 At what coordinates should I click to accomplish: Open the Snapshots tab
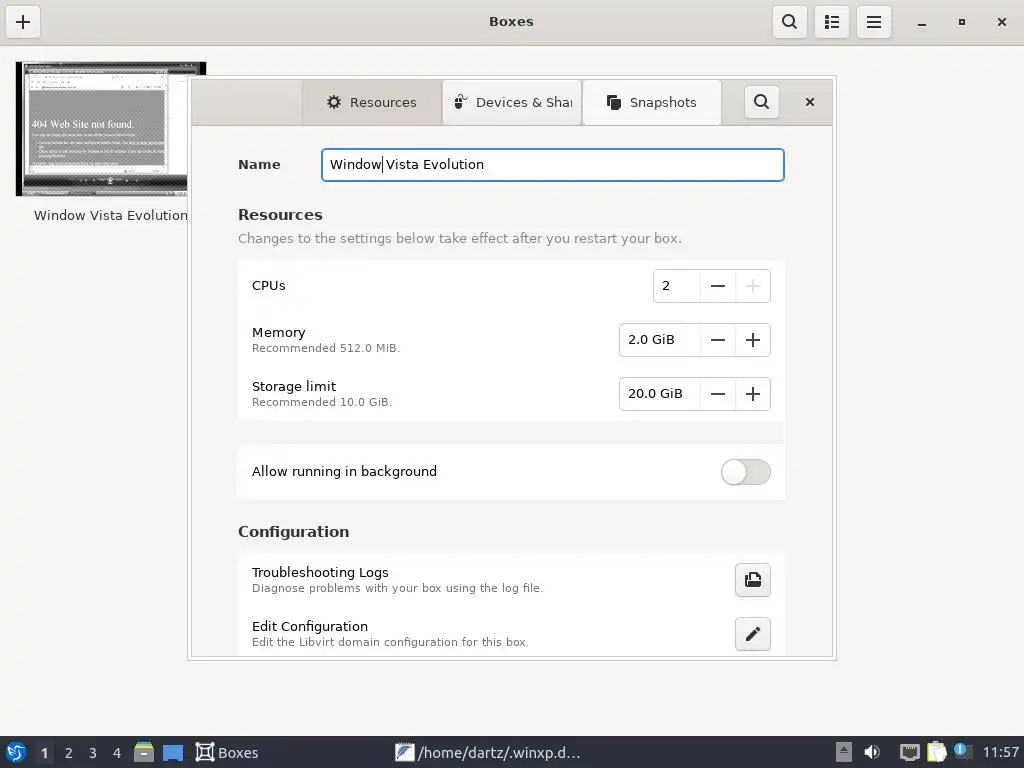click(x=652, y=103)
